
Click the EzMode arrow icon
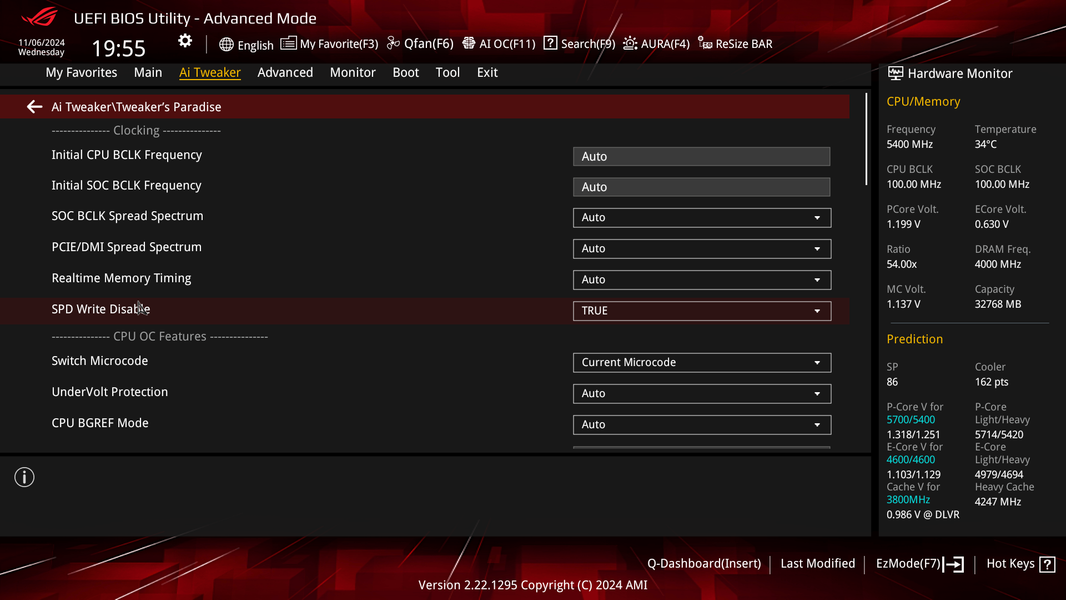[953, 564]
